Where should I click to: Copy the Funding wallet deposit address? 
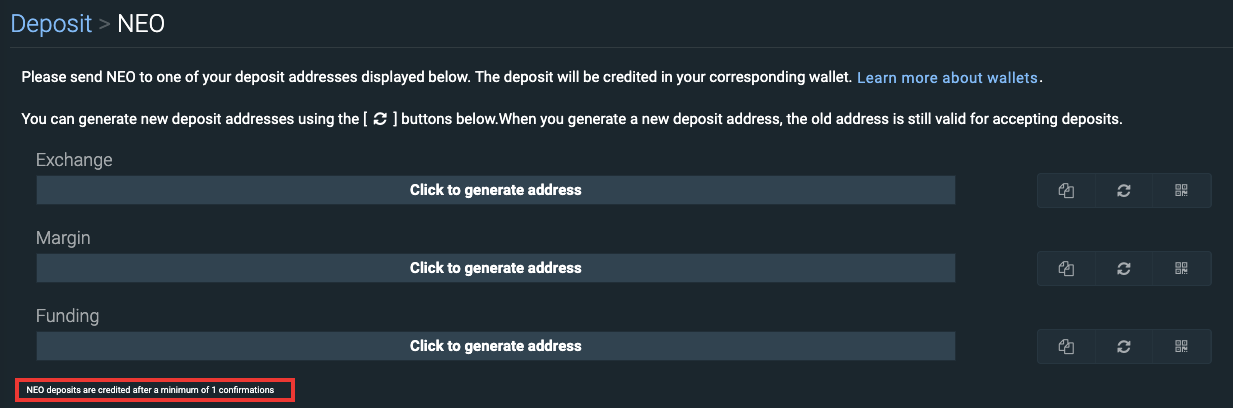click(1066, 346)
